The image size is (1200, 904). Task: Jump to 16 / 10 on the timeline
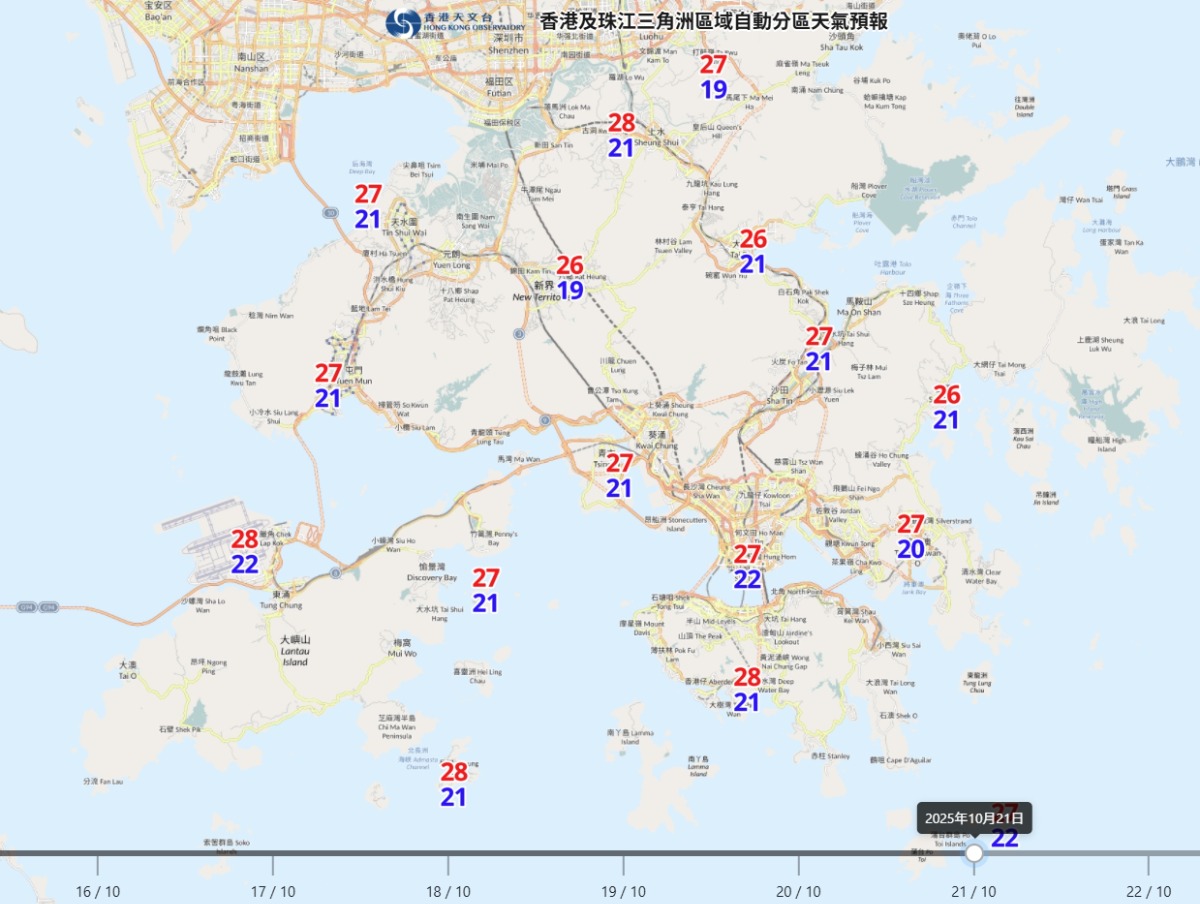tap(98, 891)
